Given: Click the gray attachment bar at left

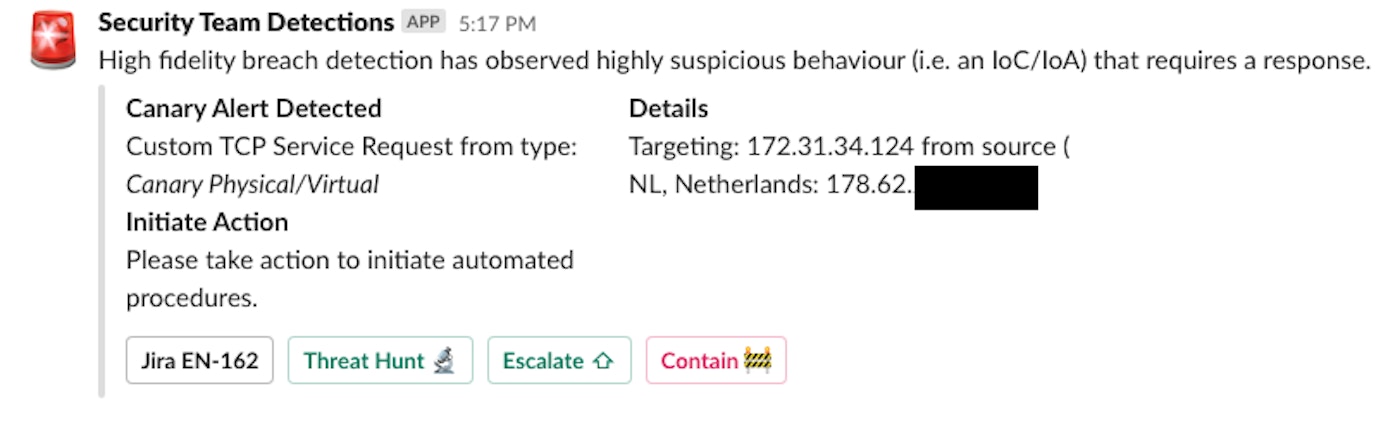Looking at the screenshot, I should click(x=102, y=240).
